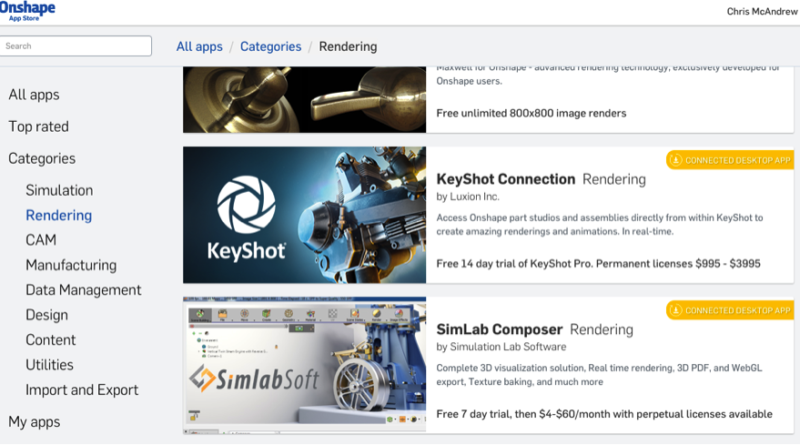Open the Manufacturing category
Screen dimensions: 800x445
[x=71, y=265]
